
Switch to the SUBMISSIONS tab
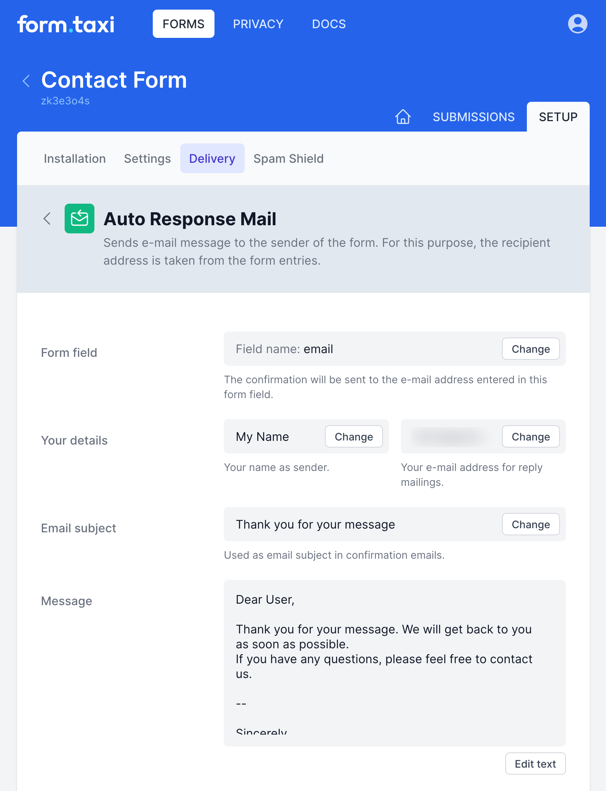473,117
